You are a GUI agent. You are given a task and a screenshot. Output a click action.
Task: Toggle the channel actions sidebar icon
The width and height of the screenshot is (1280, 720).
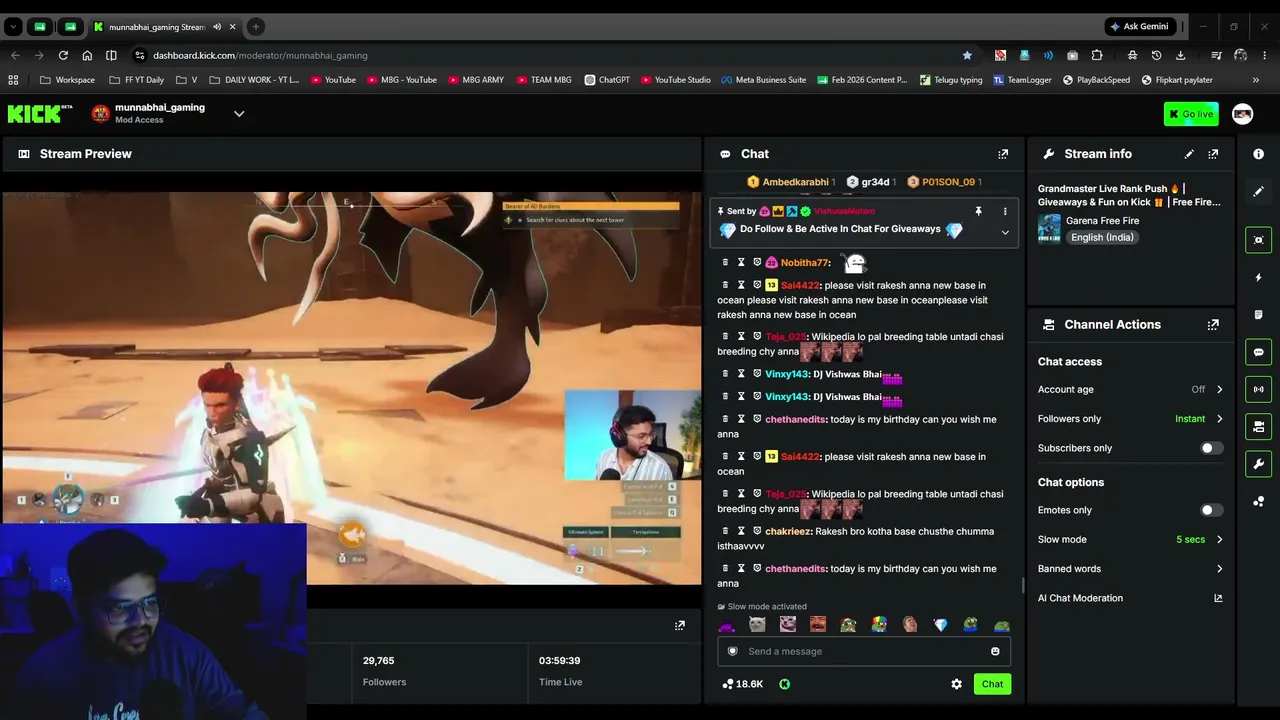tap(1258, 427)
